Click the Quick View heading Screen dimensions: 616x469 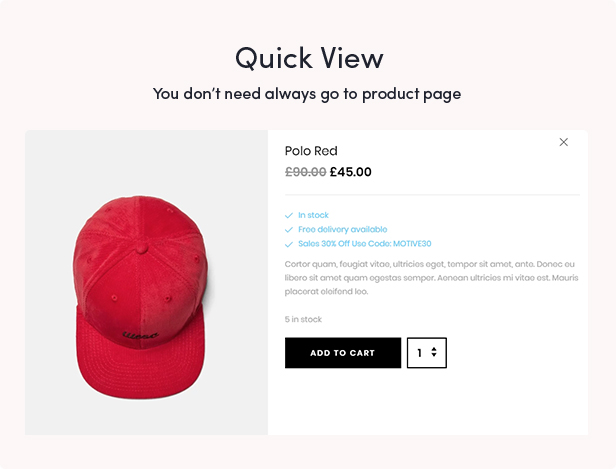(x=308, y=57)
